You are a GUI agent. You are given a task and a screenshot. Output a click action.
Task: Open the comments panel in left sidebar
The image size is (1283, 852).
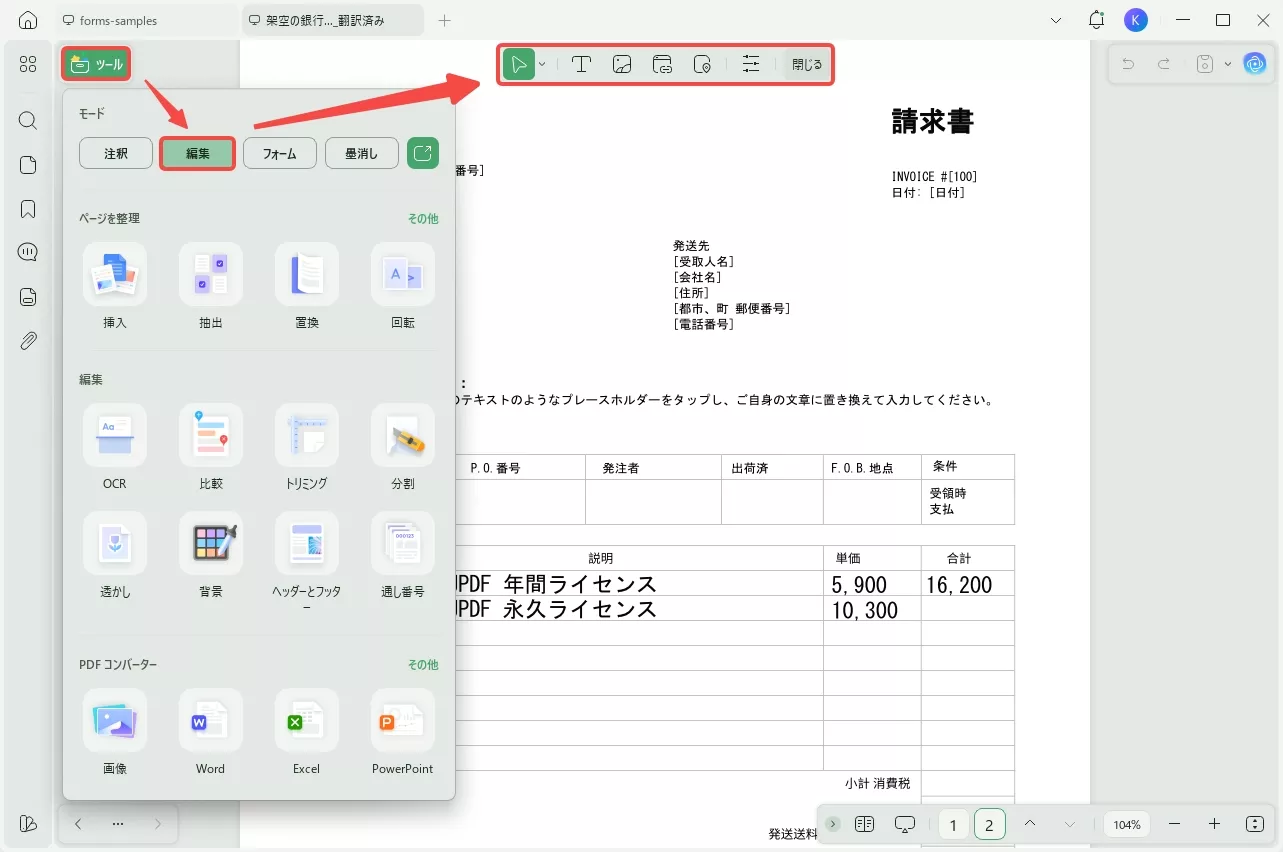point(27,252)
